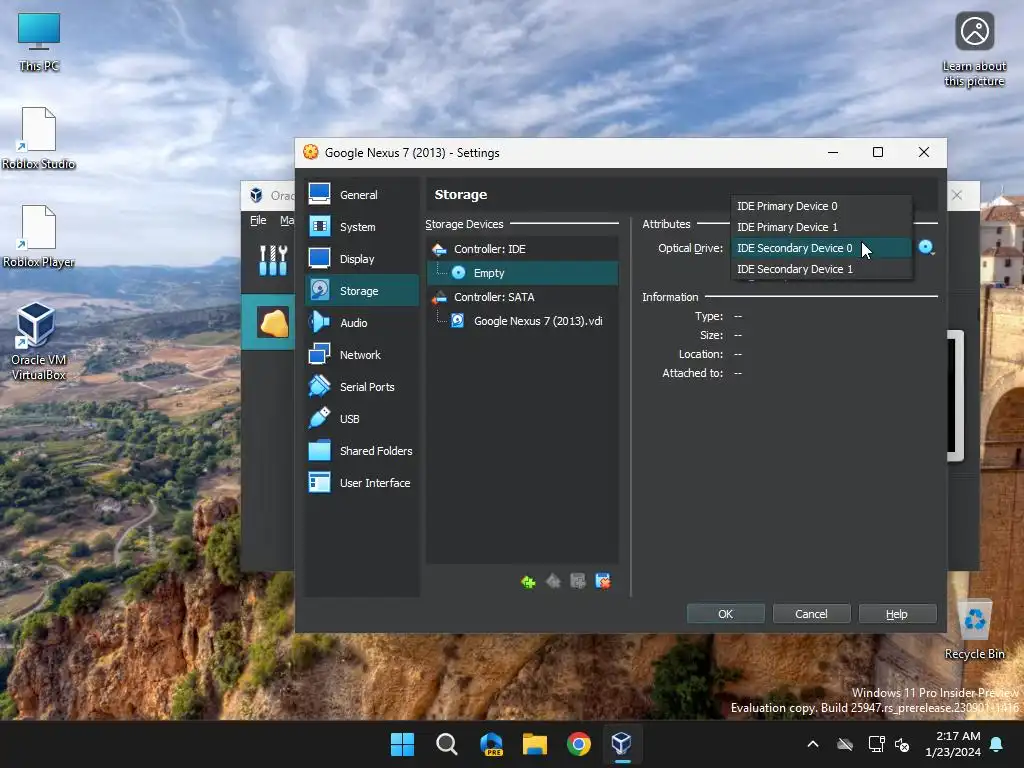1024x768 pixels.
Task: Choose IDE Primary Device 0 option
Action: pyautogui.click(x=821, y=206)
